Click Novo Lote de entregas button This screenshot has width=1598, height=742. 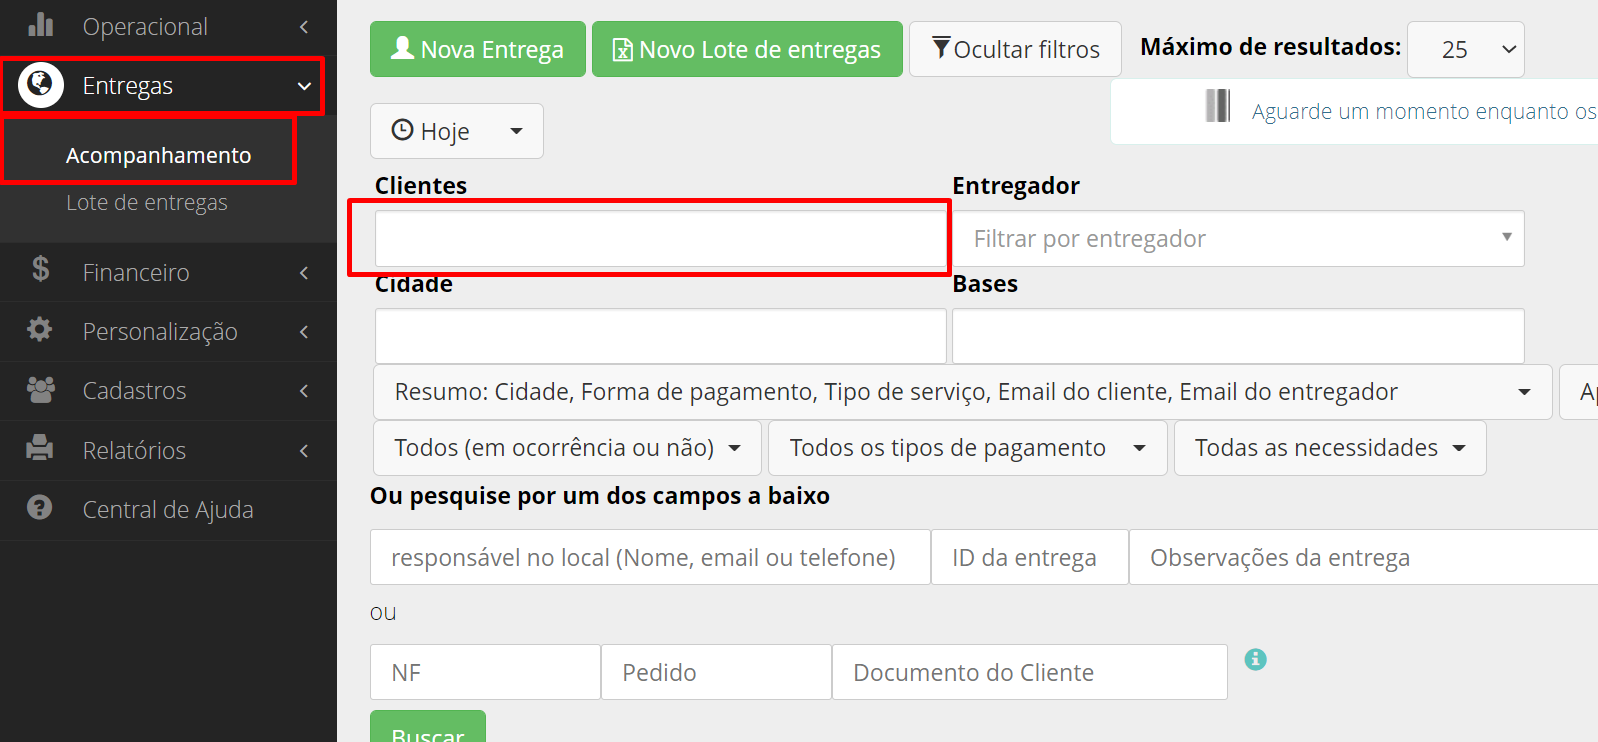[747, 49]
